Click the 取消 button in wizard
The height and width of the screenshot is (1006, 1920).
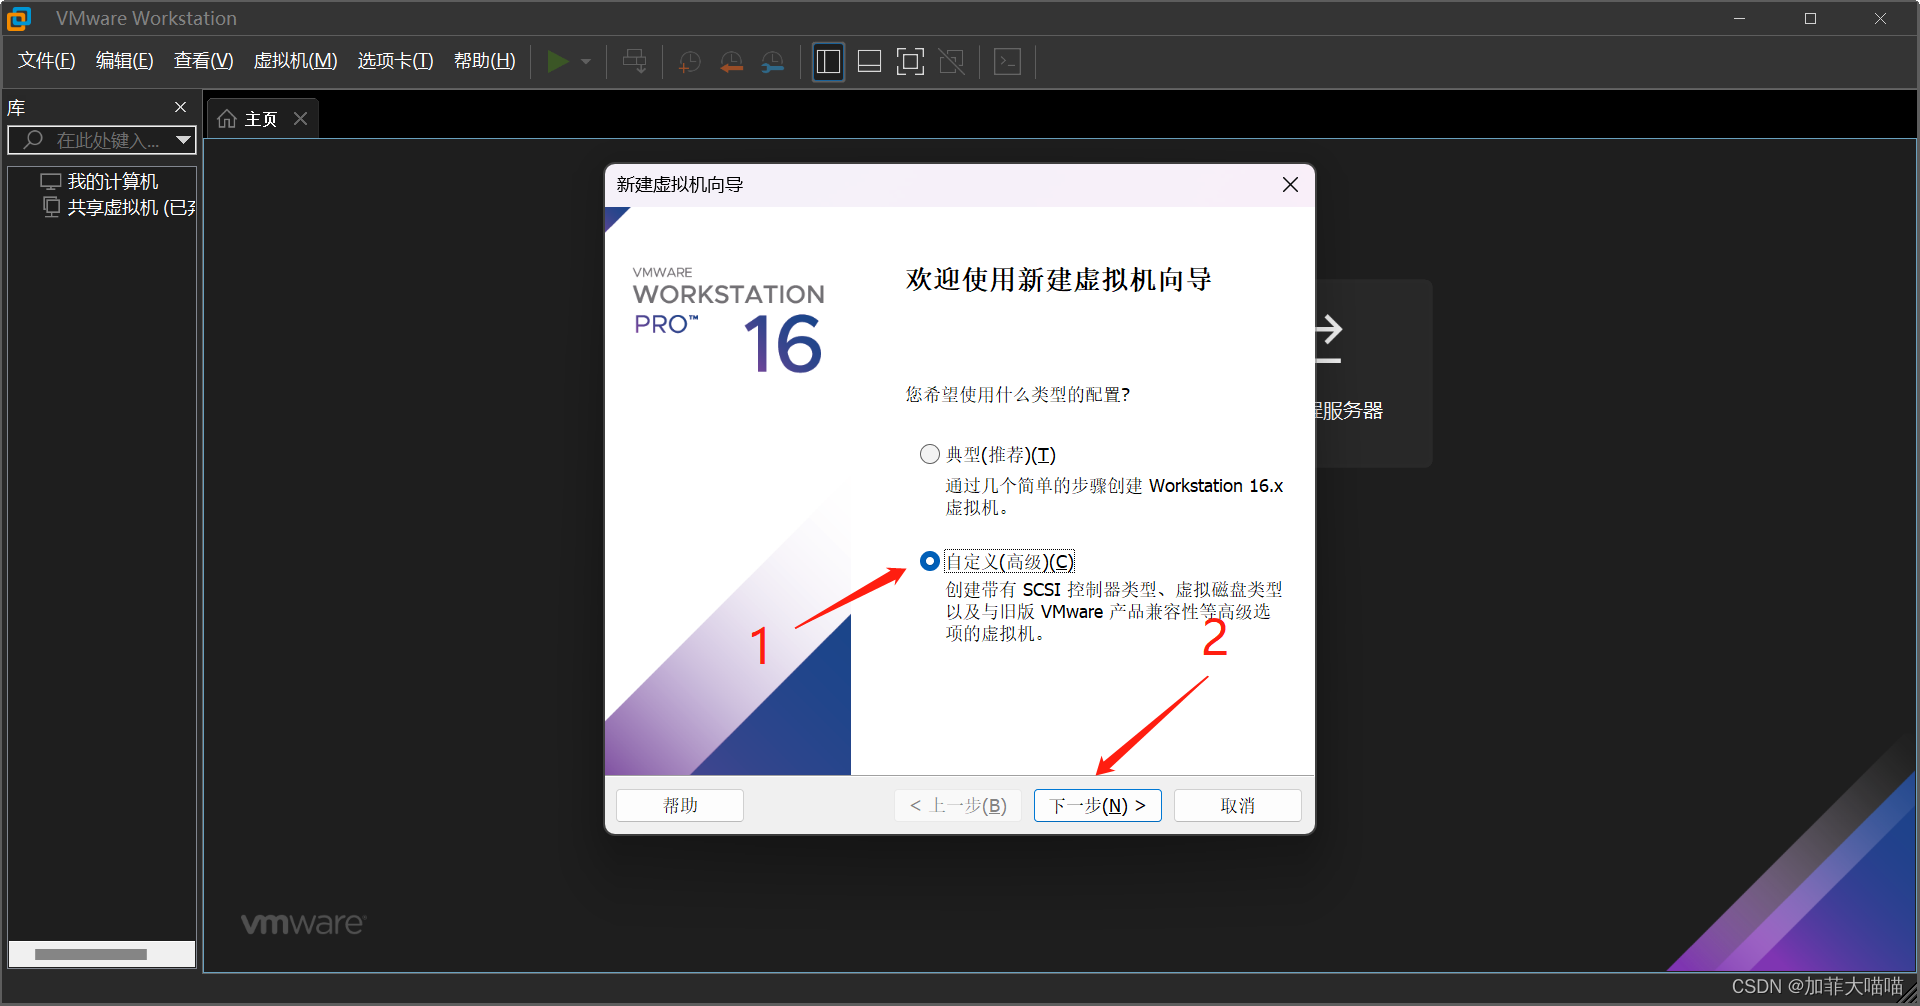click(1238, 806)
